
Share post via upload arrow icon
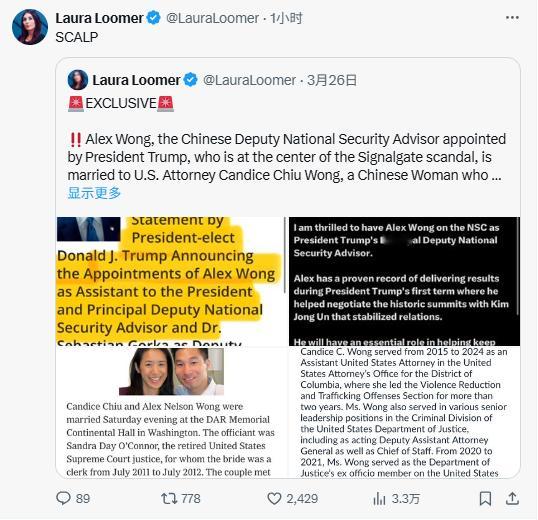click(x=512, y=498)
